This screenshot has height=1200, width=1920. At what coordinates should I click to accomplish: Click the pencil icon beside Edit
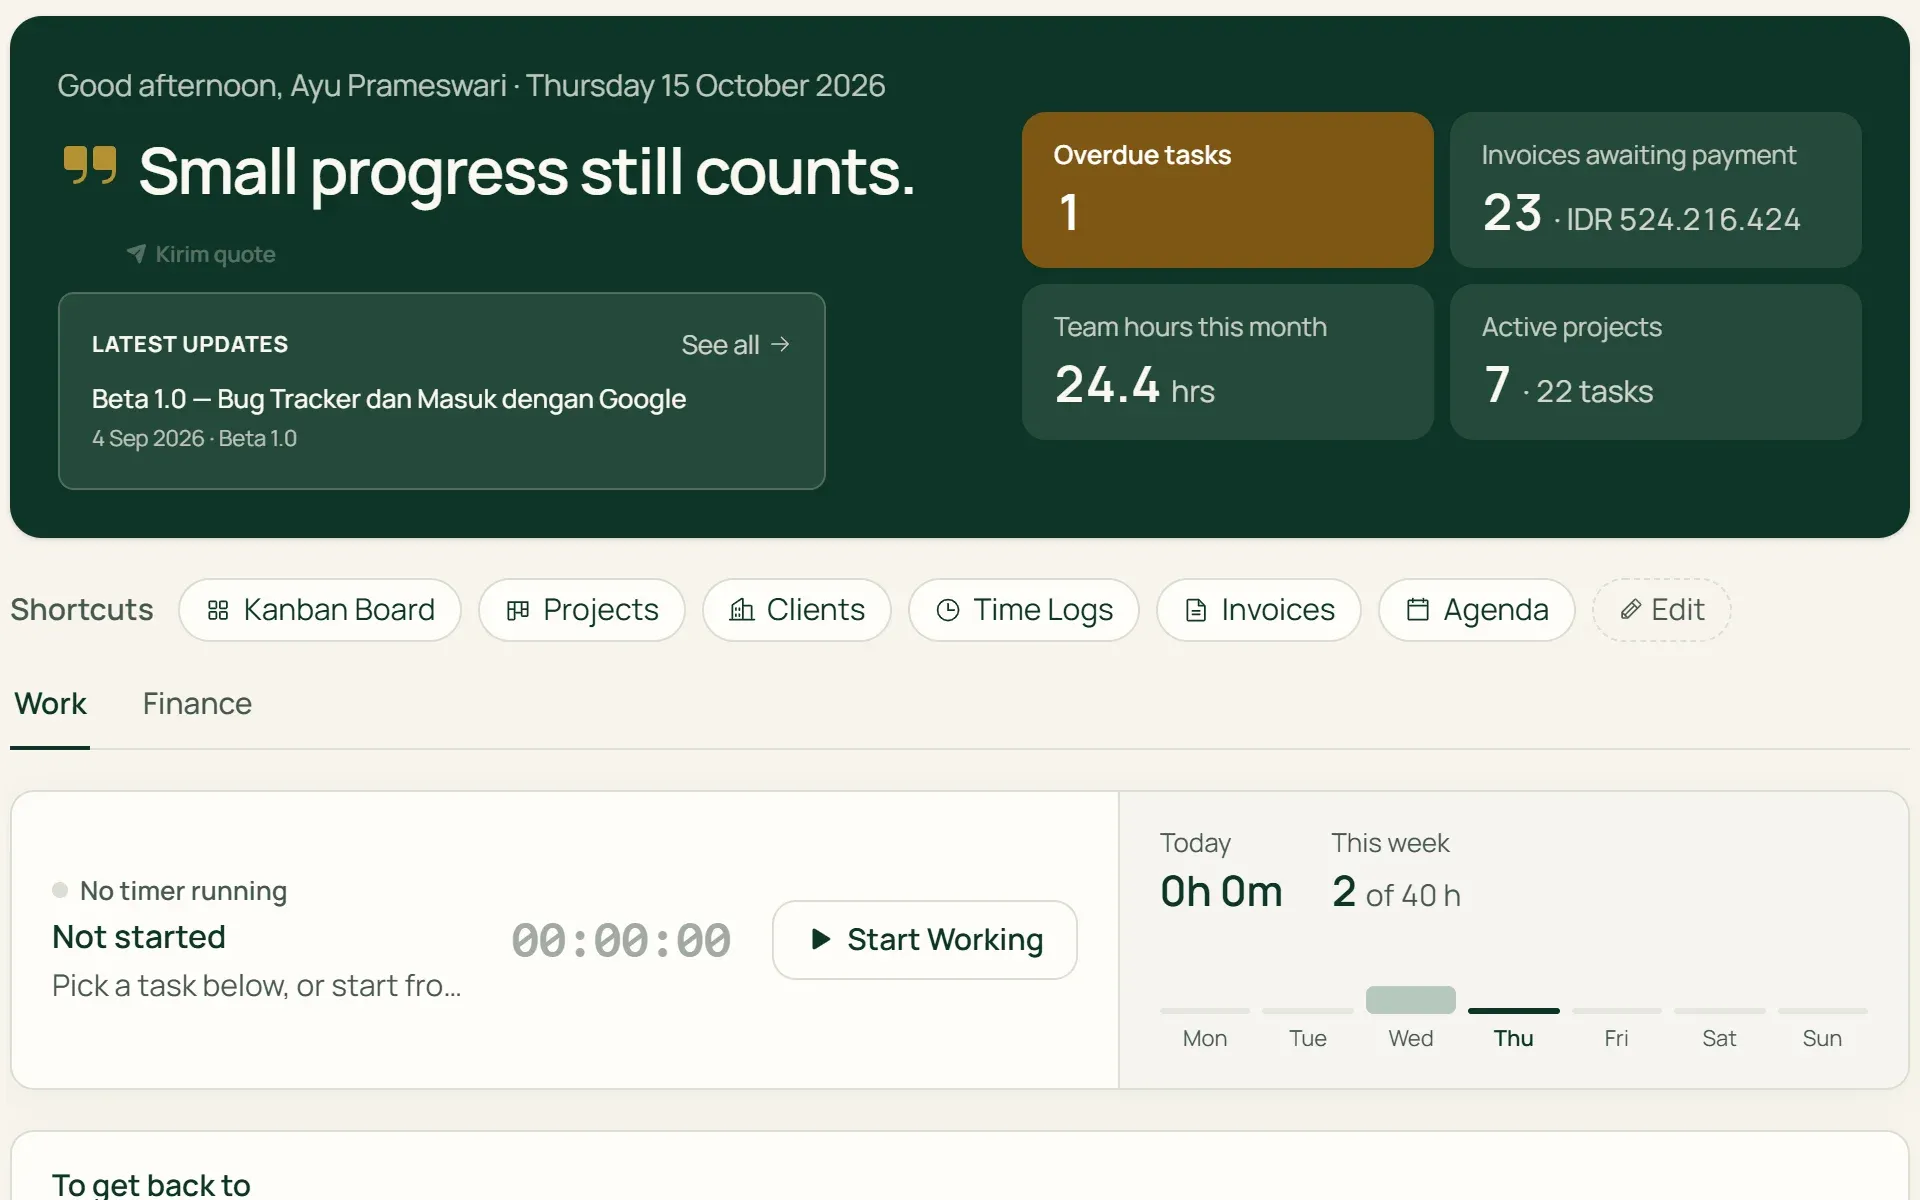1630,610
